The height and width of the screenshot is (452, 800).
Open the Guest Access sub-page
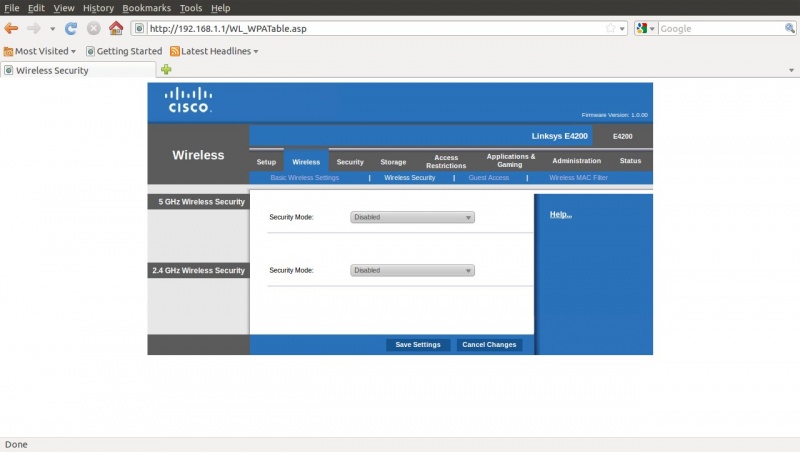[x=488, y=178]
